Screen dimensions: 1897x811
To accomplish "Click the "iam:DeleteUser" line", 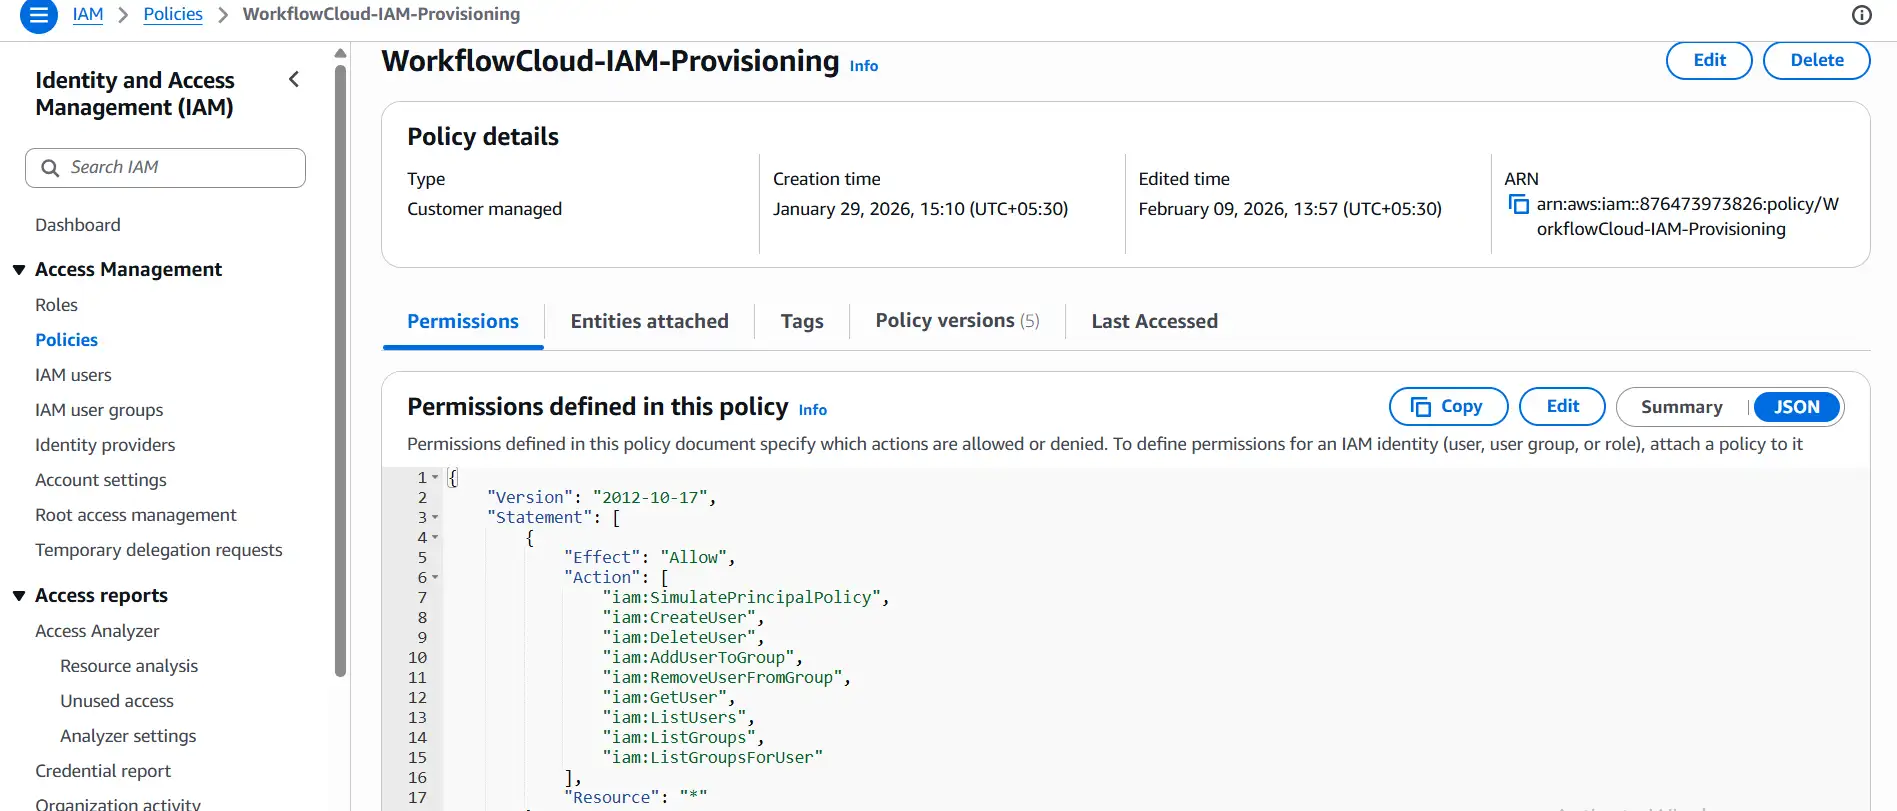I will pos(683,637).
